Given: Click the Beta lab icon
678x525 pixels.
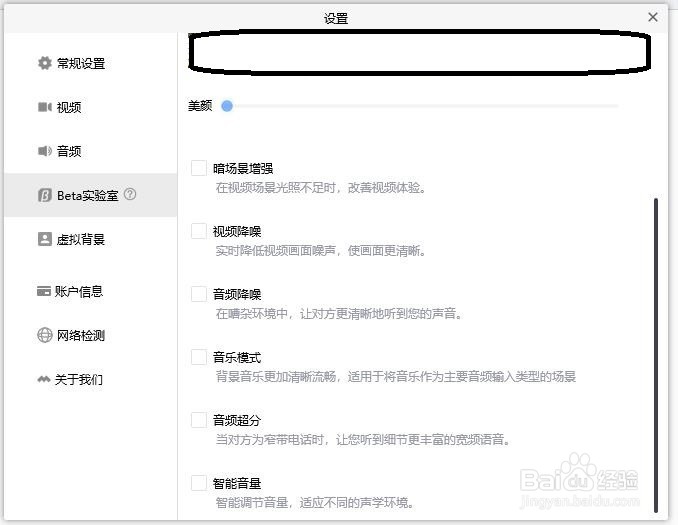Looking at the screenshot, I should pos(45,195).
